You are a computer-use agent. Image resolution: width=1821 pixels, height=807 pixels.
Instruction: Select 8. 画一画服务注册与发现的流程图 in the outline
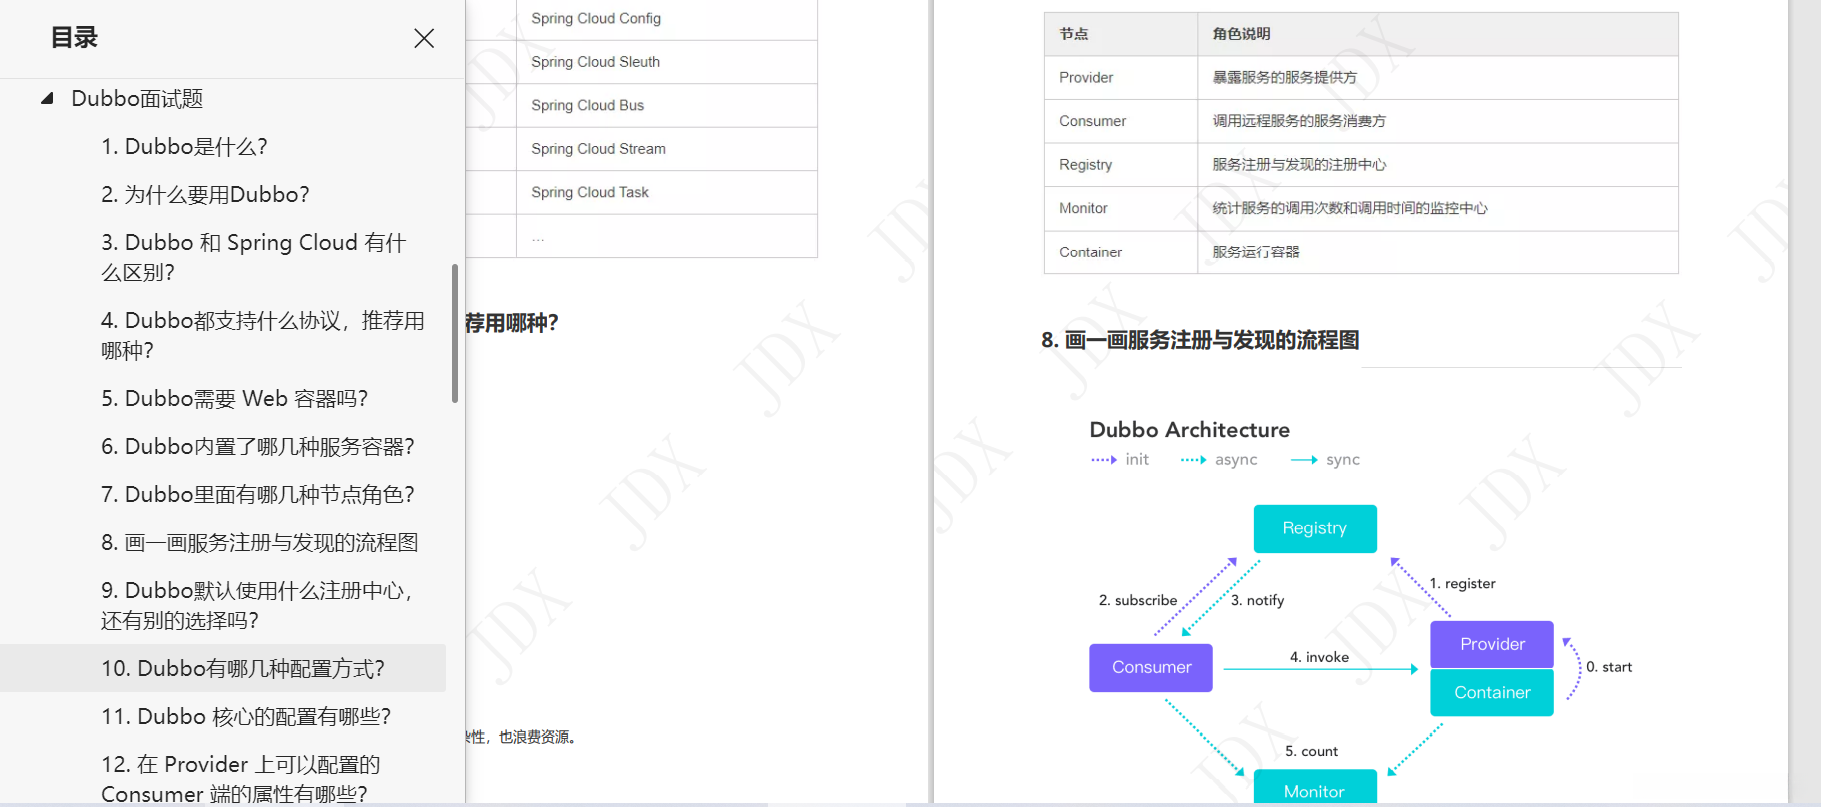click(260, 542)
